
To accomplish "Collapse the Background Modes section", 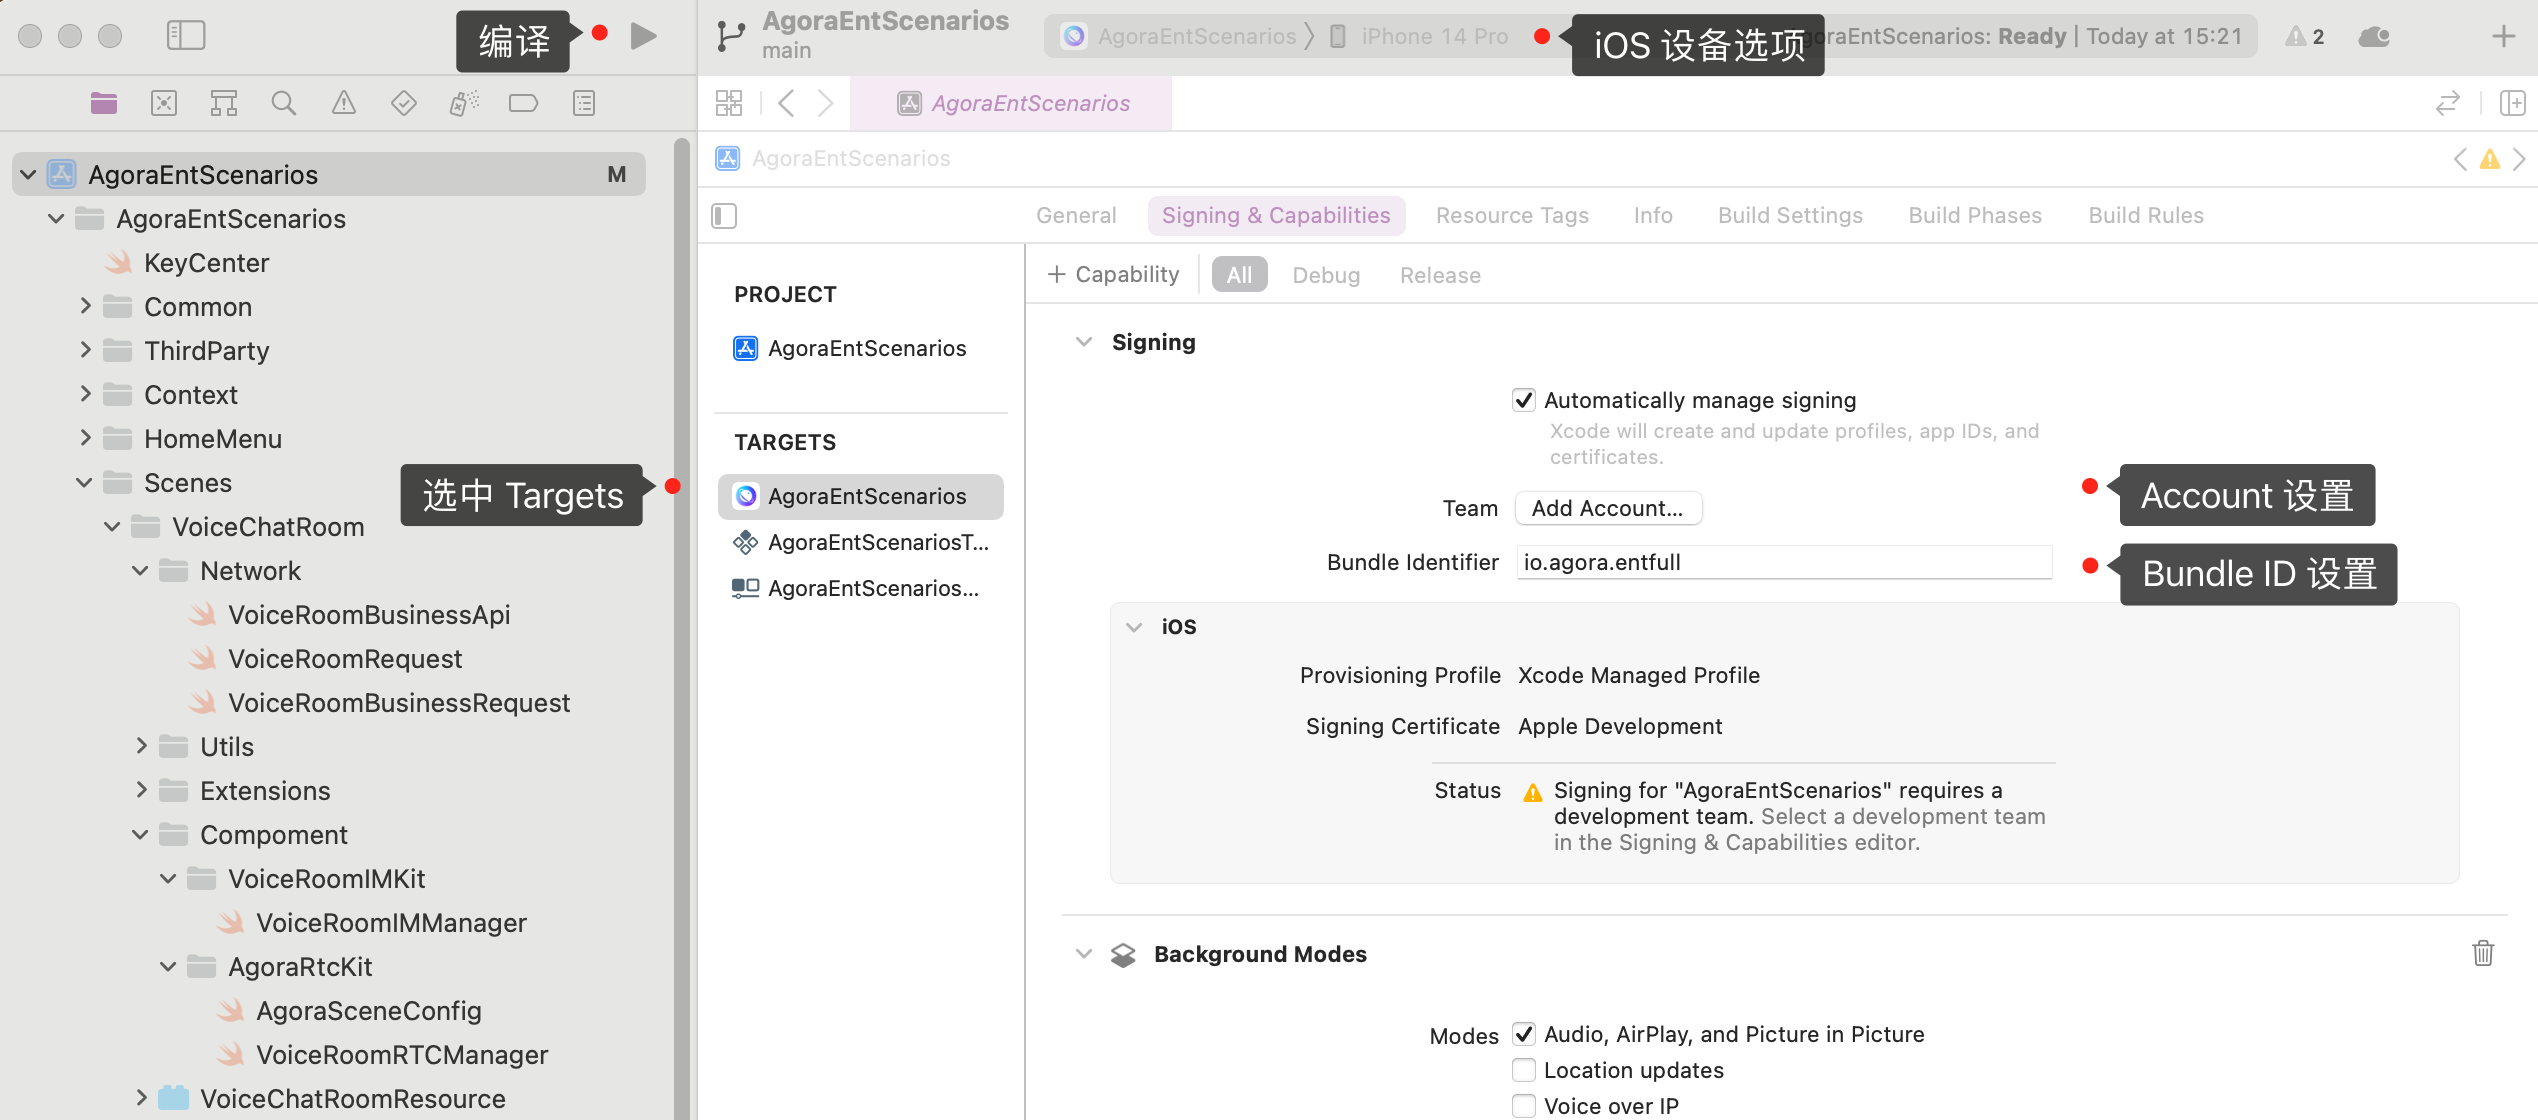I will pyautogui.click(x=1084, y=954).
